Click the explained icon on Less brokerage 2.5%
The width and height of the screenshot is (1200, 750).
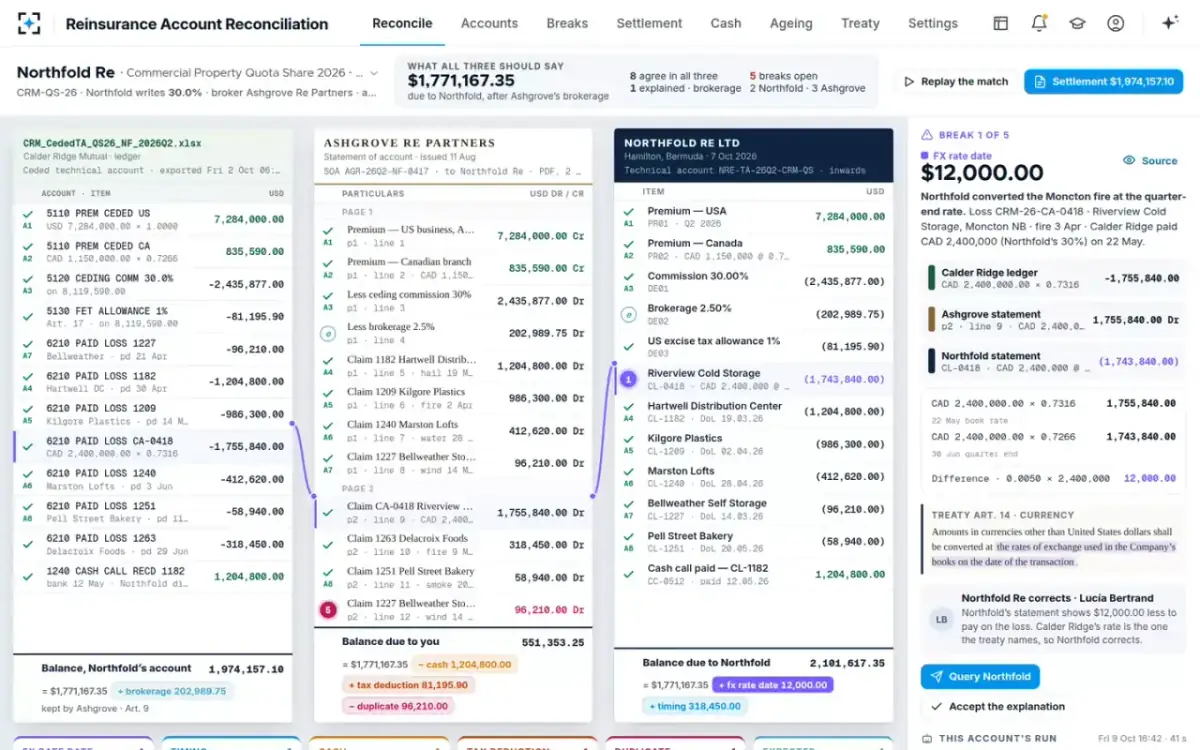tap(327, 333)
